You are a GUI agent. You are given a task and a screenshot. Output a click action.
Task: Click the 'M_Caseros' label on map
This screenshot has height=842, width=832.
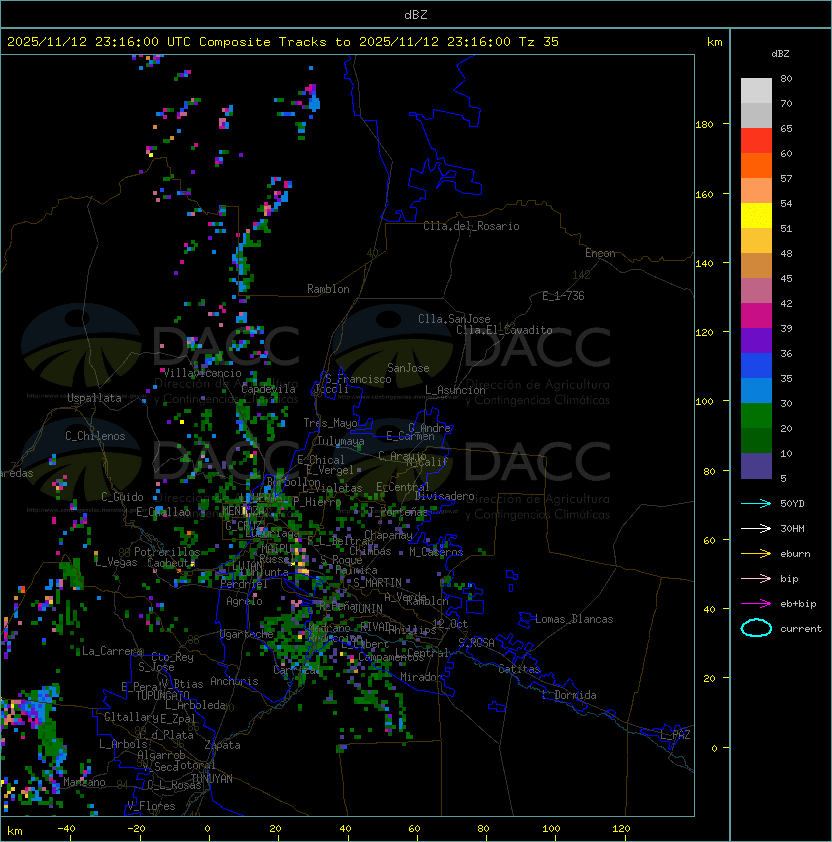point(436,552)
